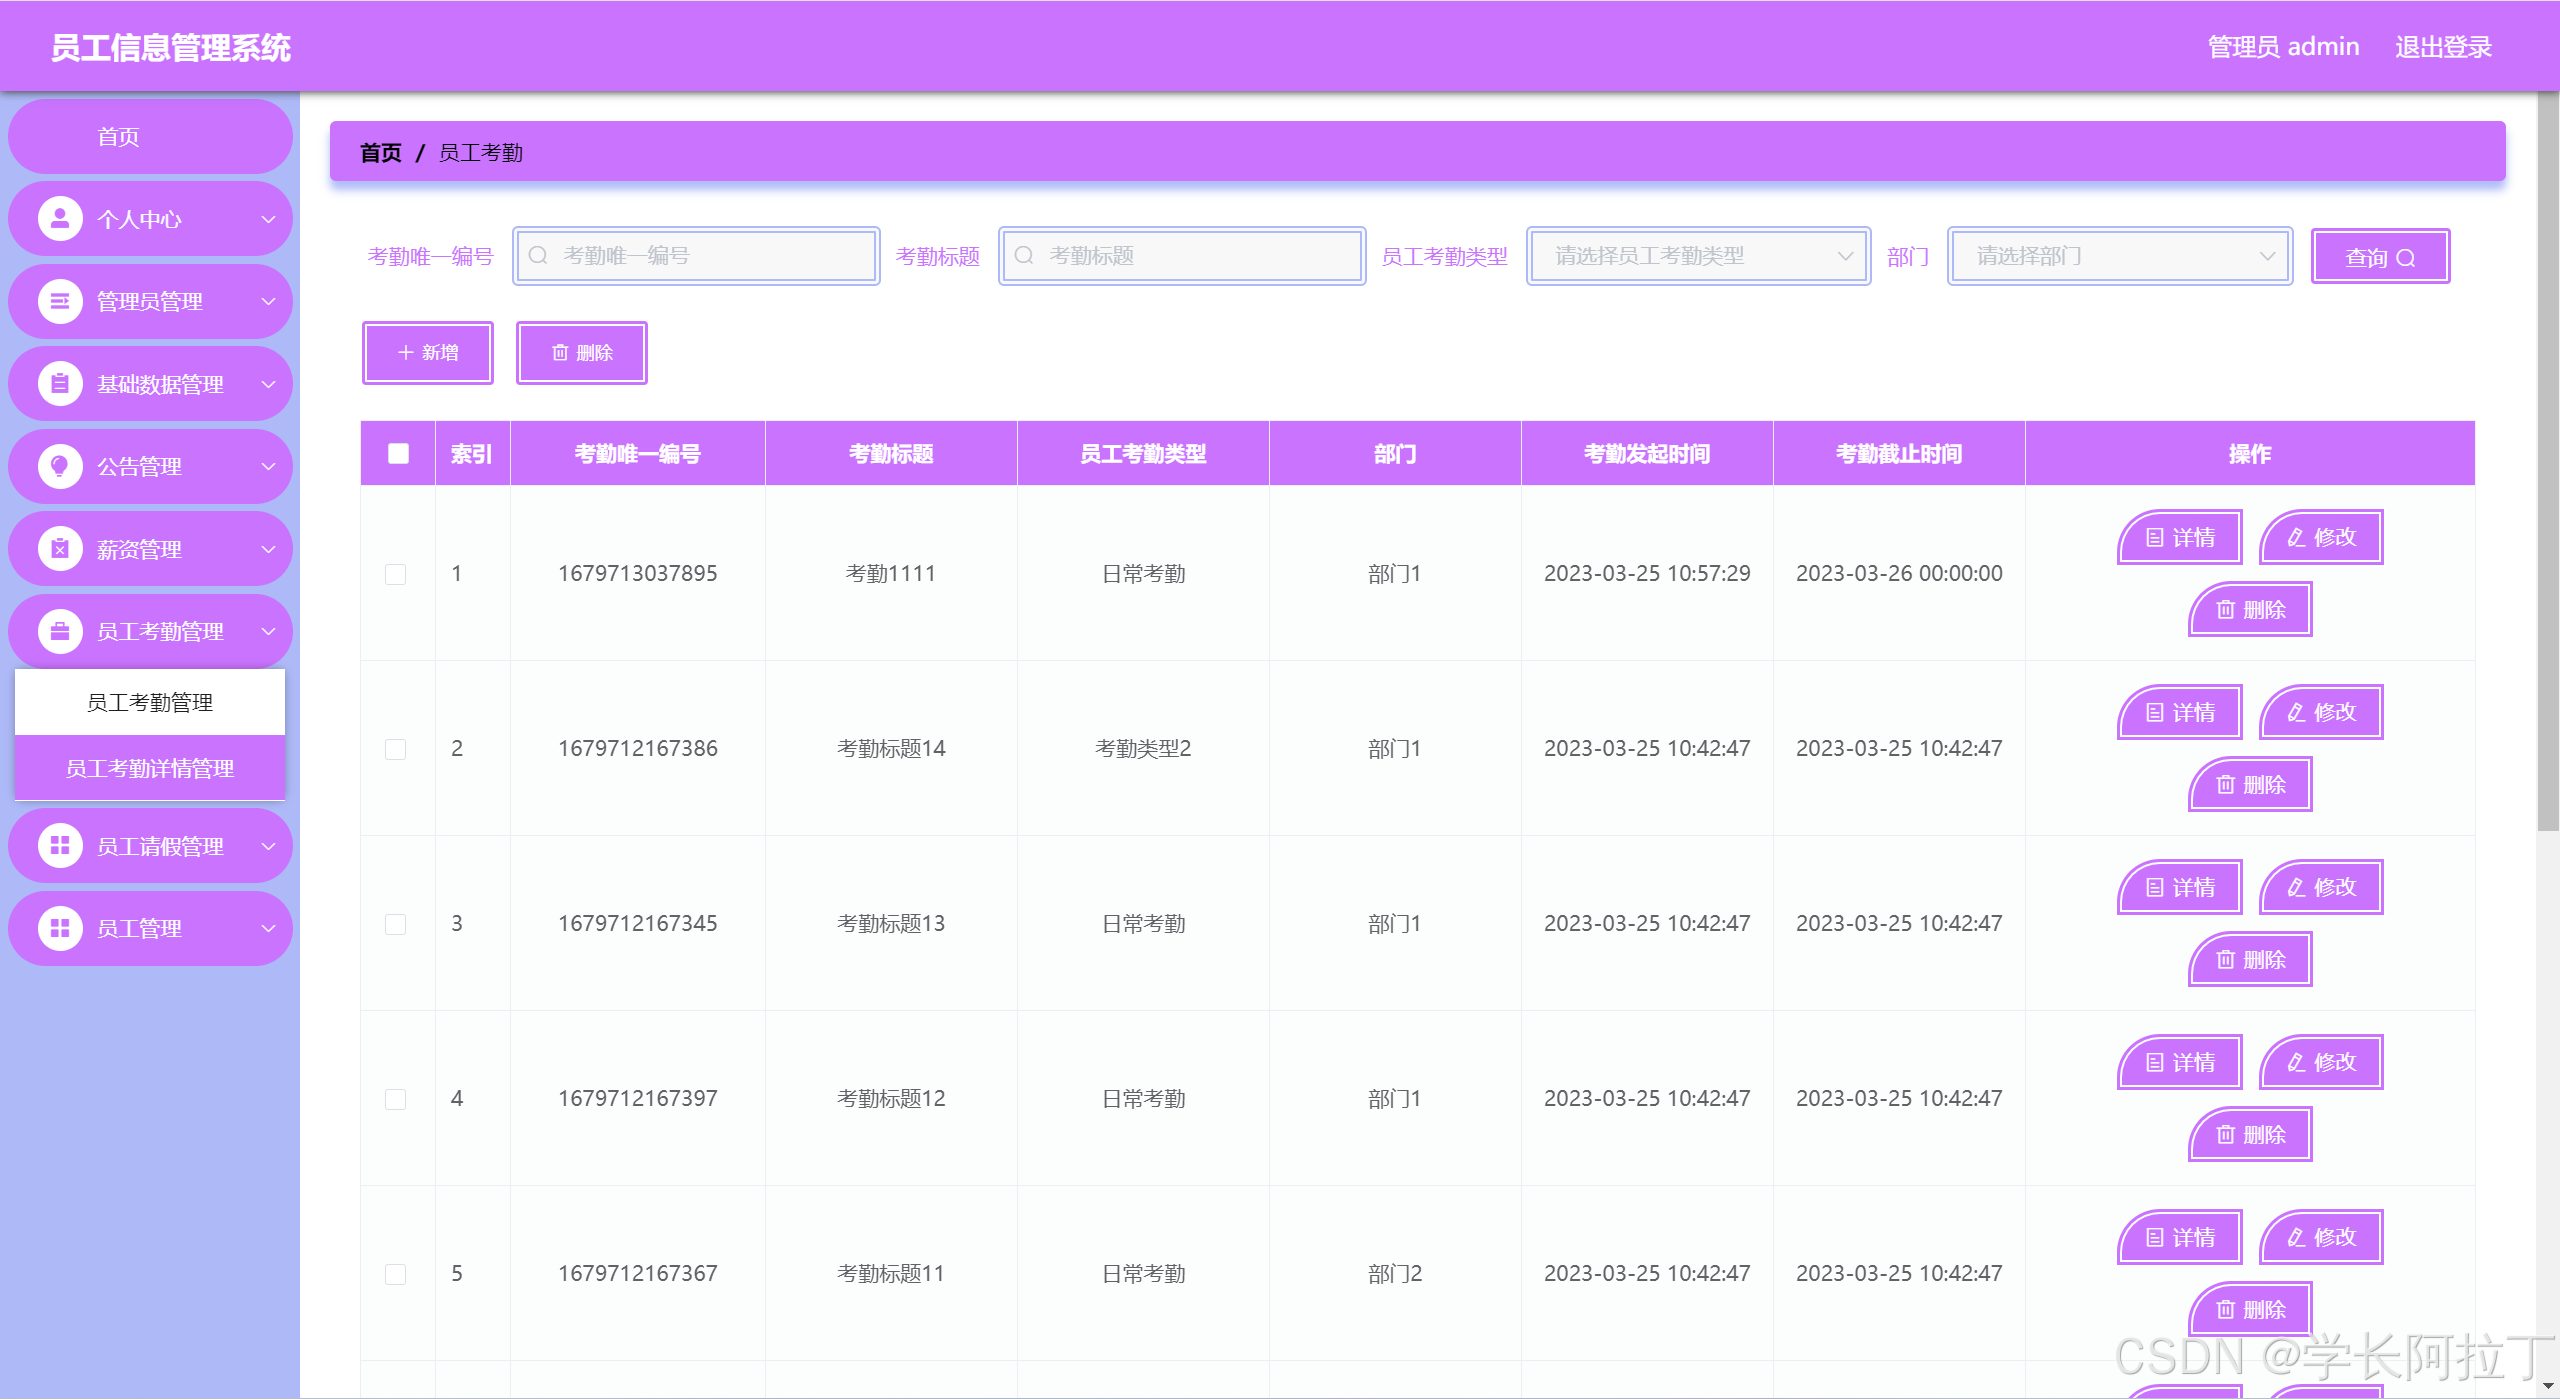The height and width of the screenshot is (1399, 2560).
Task: Click the 新增 button to add record
Action: coord(428,352)
